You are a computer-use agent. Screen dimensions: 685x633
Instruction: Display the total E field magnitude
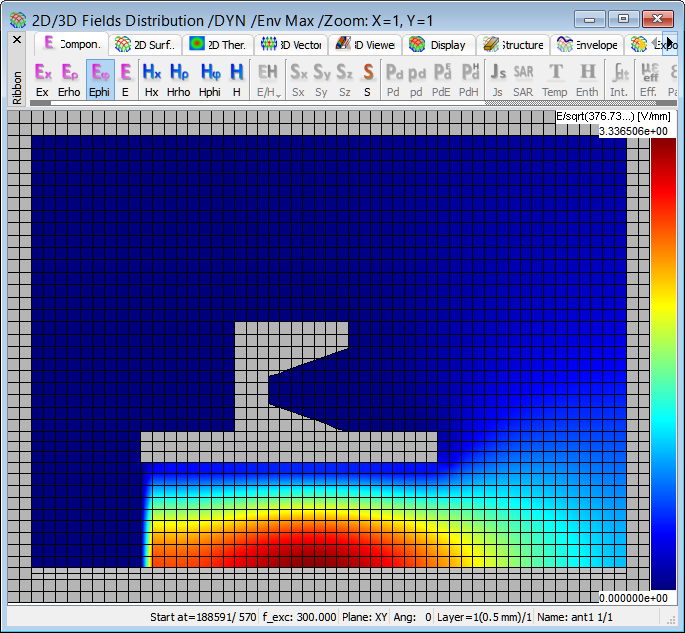click(125, 73)
